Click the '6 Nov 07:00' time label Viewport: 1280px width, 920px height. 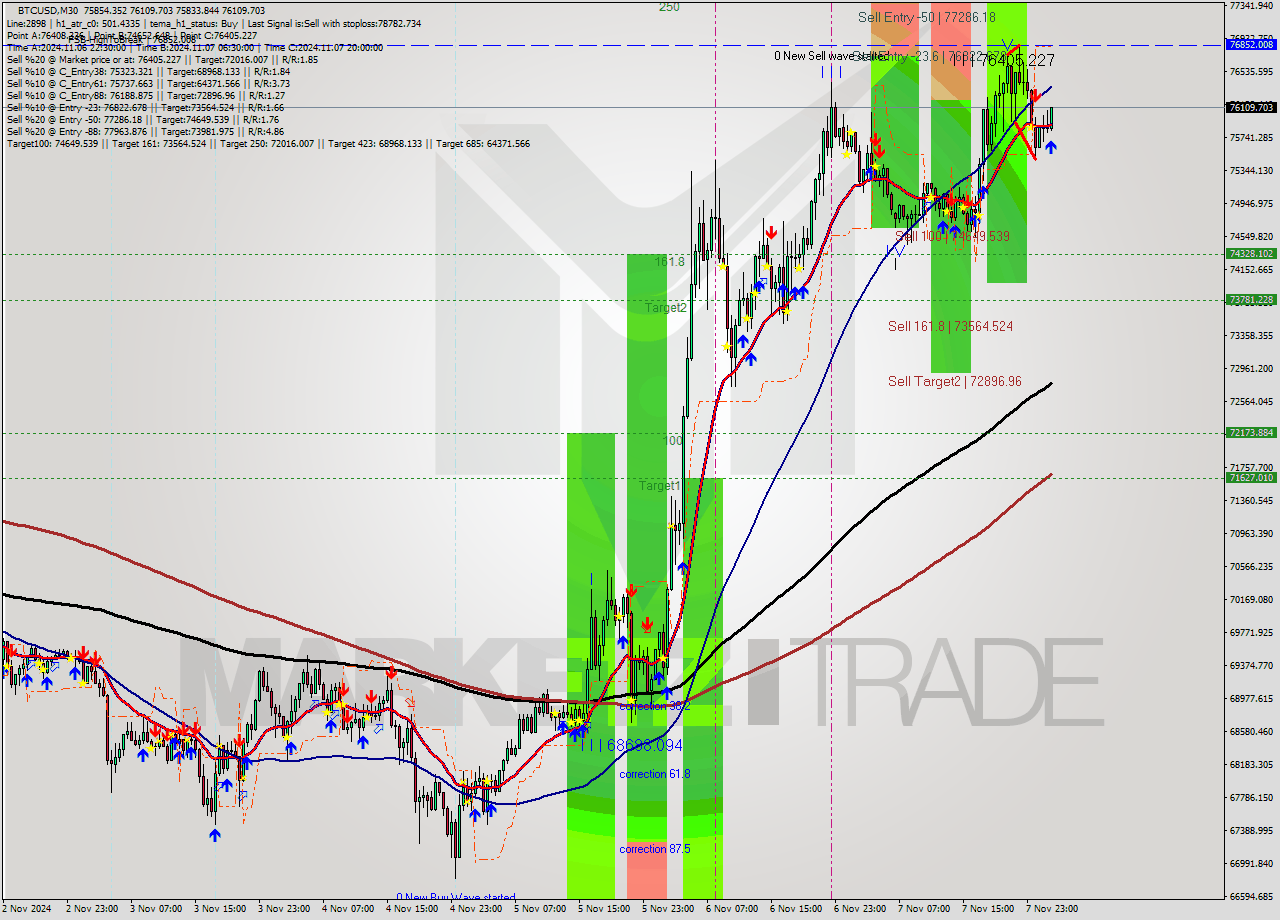coord(732,909)
